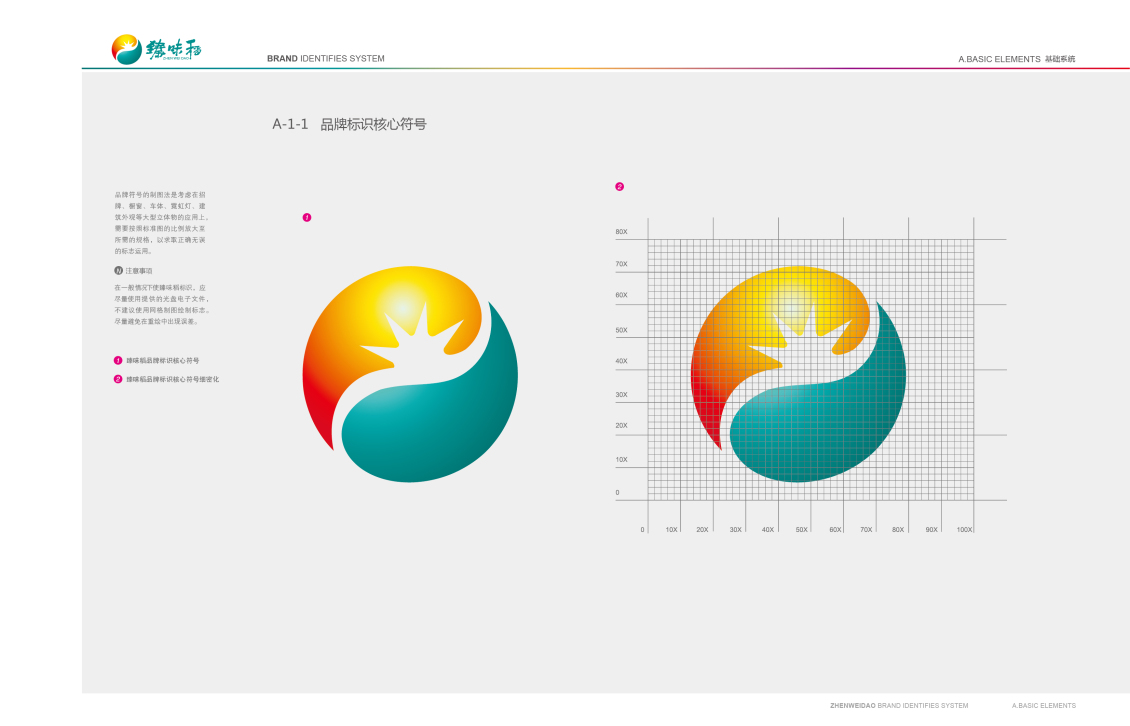Click the large sun-and-teal brand symbol without grid
Image resolution: width=1130 pixels, height=726 pixels.
click(x=410, y=374)
